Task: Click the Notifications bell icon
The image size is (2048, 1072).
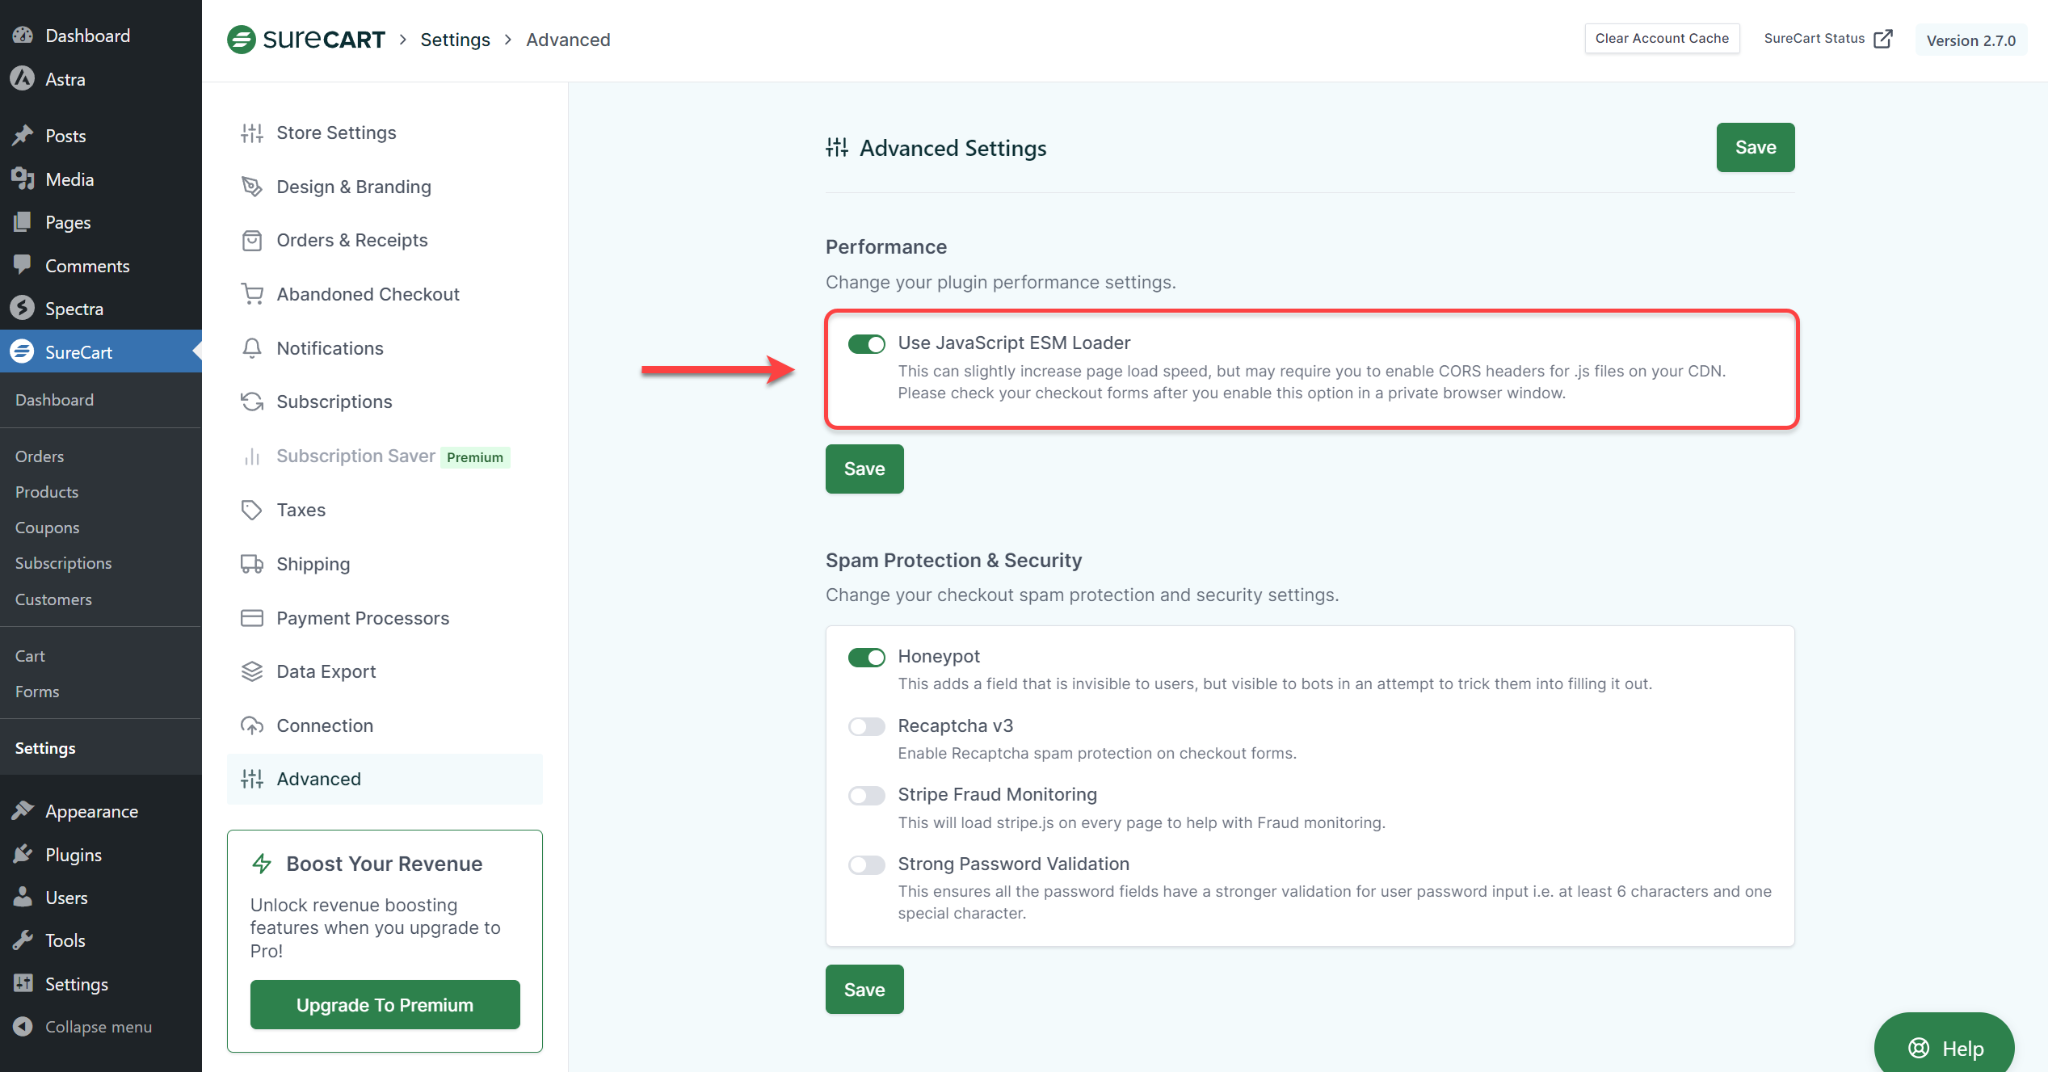Action: click(x=252, y=348)
